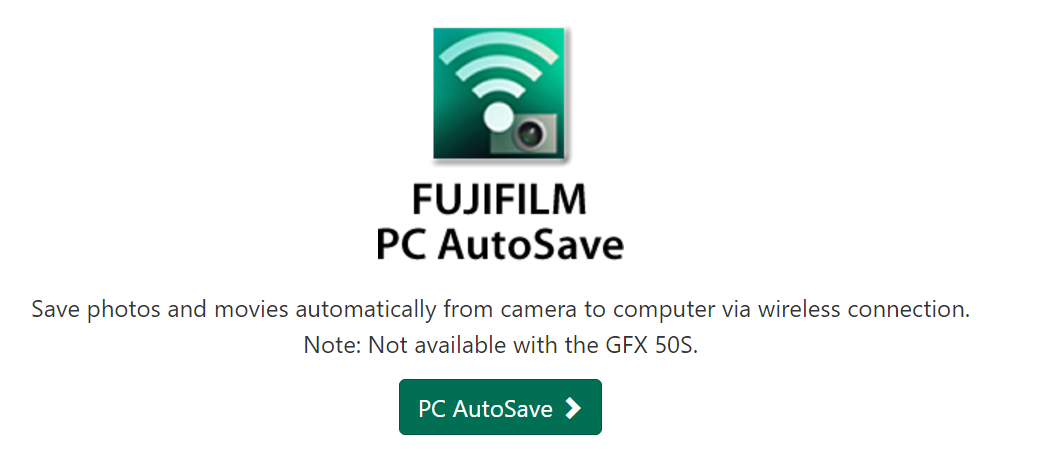Click the chevron arrow on the PC AutoSave button
The height and width of the screenshot is (460, 1060).
coord(573,408)
